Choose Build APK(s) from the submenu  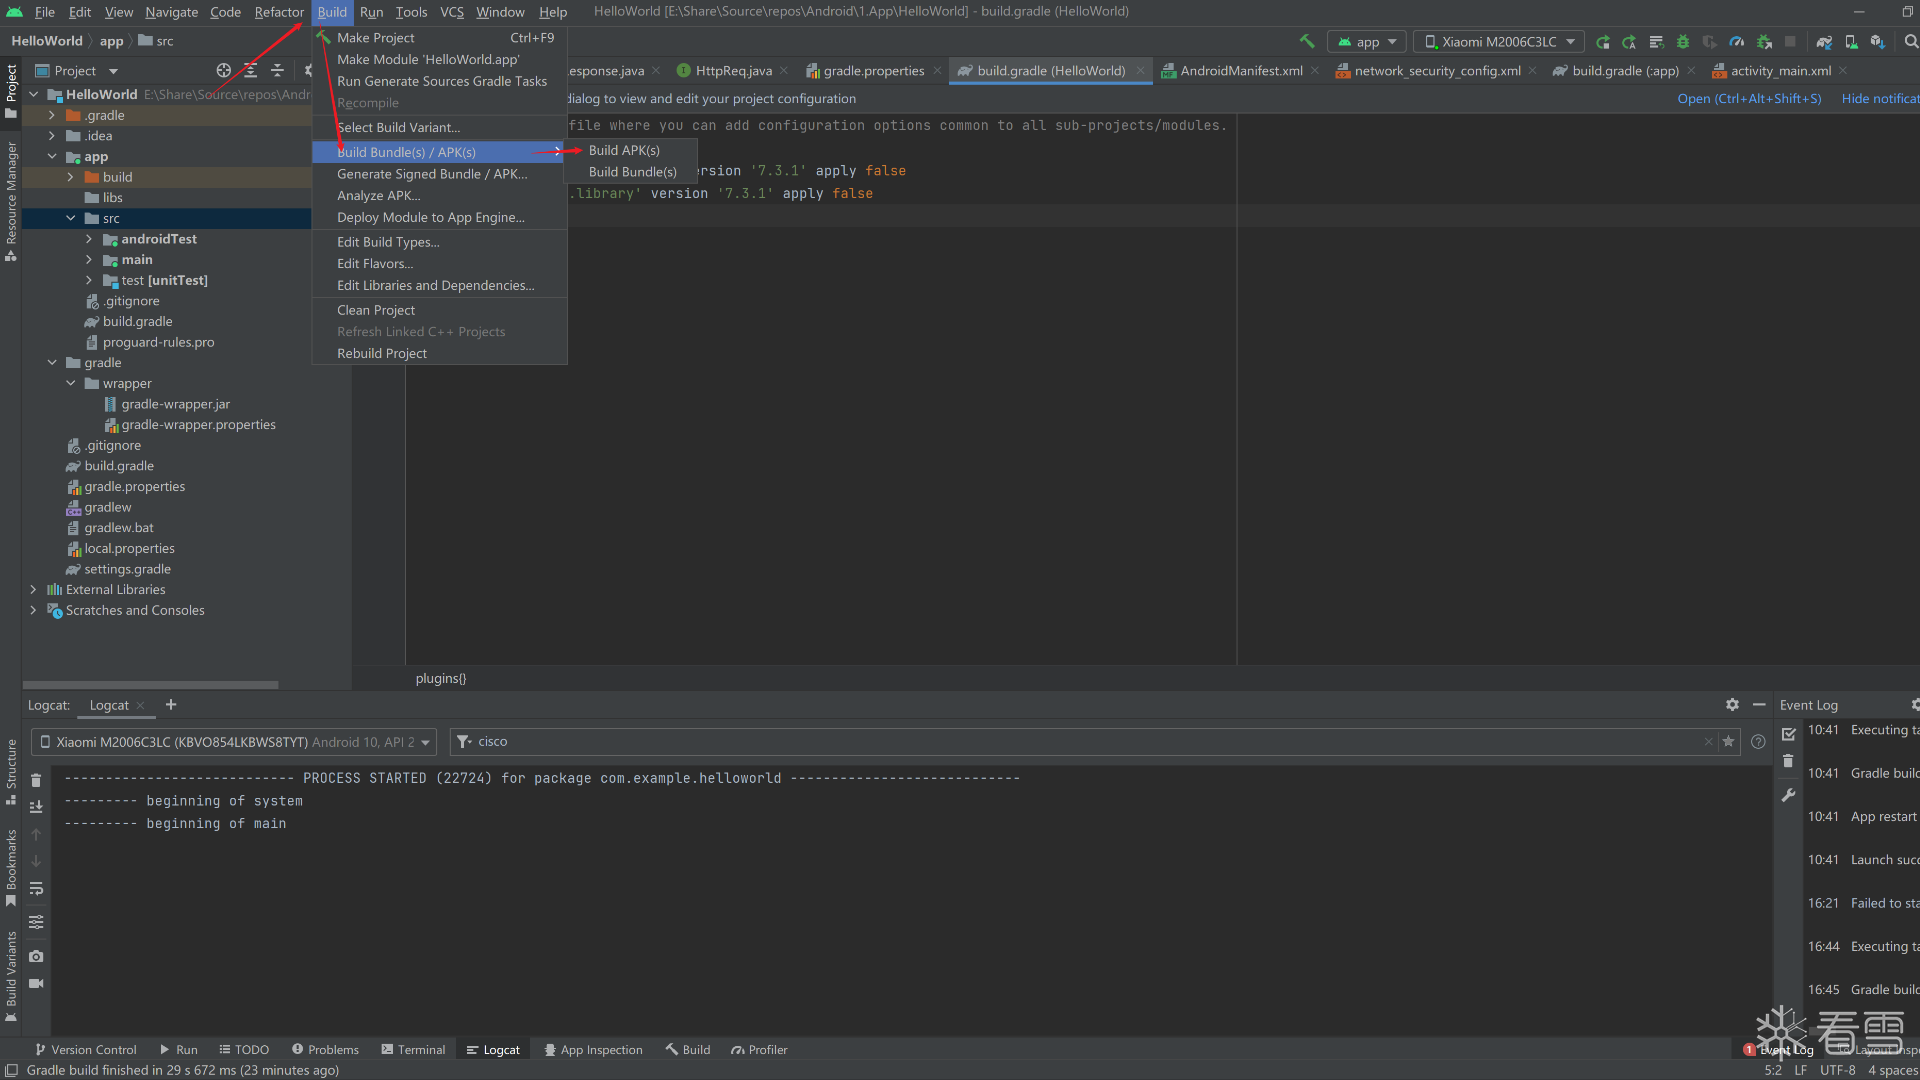tap(624, 150)
